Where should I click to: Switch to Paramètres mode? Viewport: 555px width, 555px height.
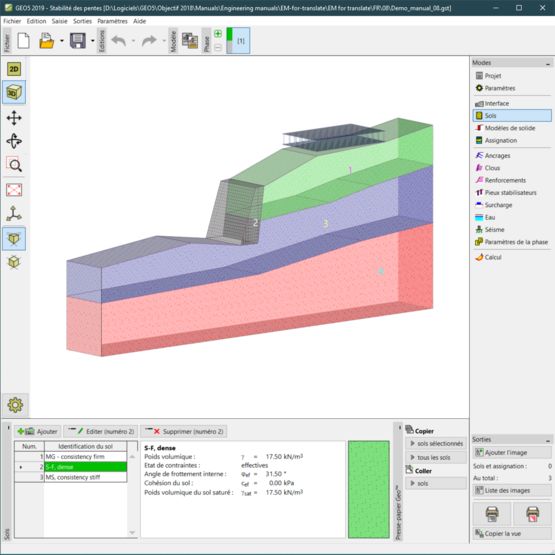[512, 88]
